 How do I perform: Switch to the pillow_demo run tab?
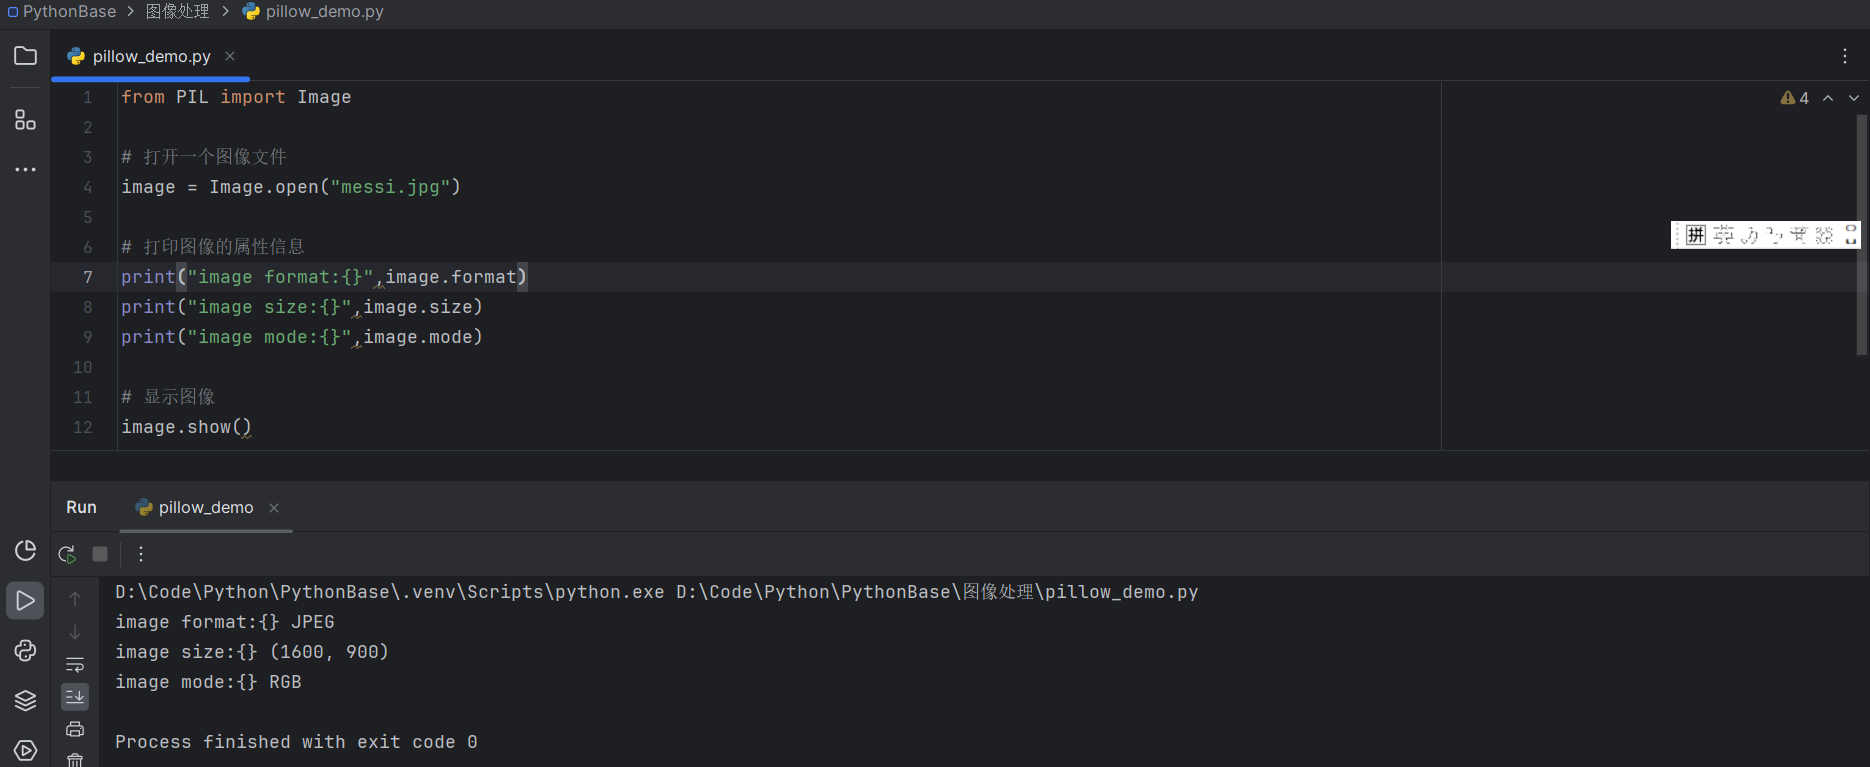(x=205, y=508)
